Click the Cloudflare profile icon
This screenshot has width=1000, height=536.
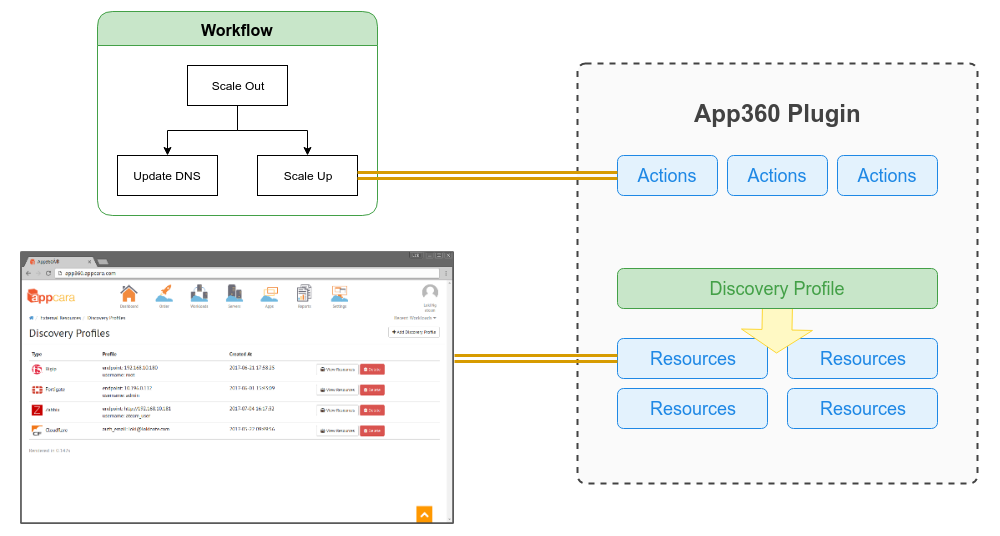[x=37, y=431]
